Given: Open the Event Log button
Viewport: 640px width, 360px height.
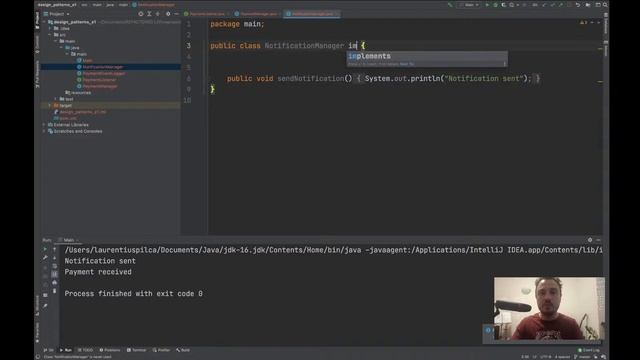Looking at the screenshot, I should (589, 350).
